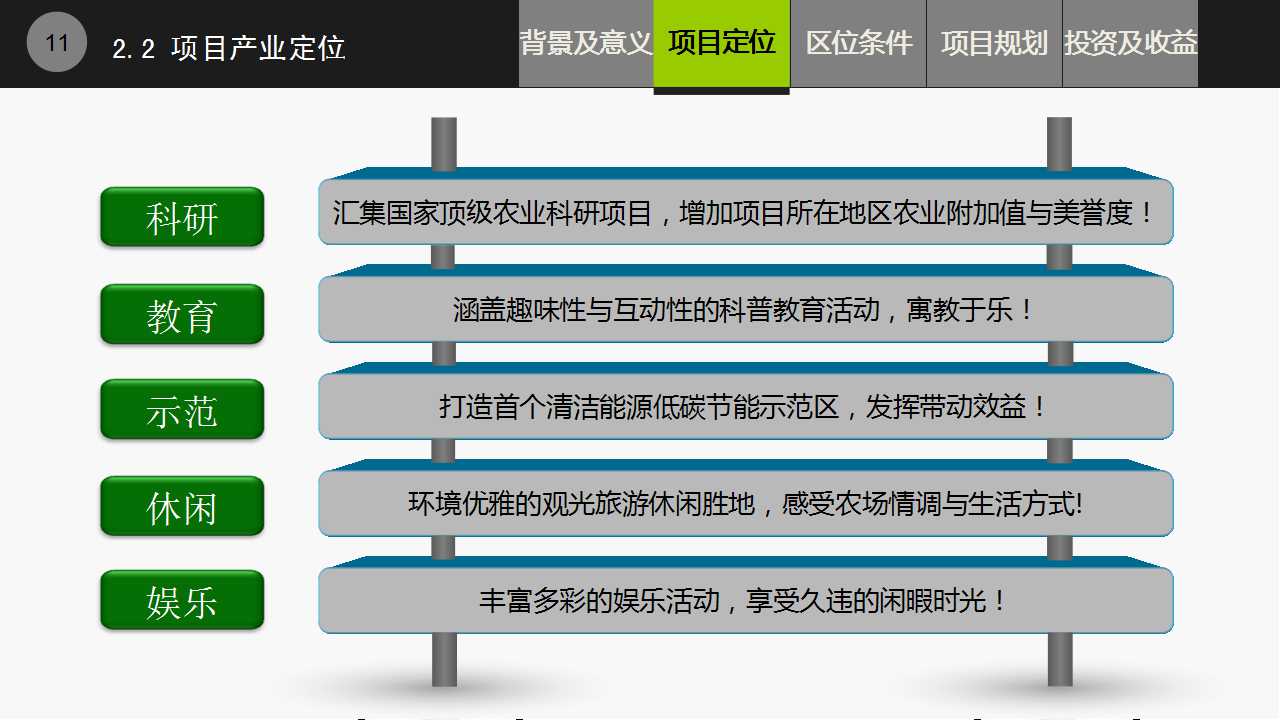Open the 投资及收益 tab
This screenshot has height=720, width=1280.
point(1130,43)
